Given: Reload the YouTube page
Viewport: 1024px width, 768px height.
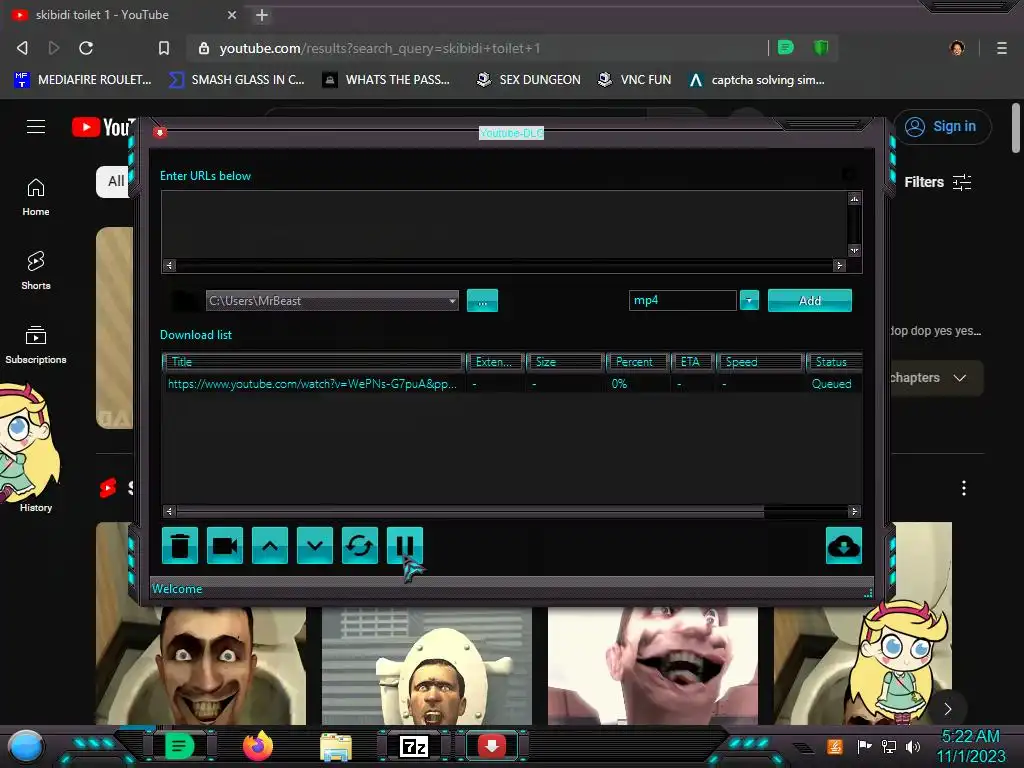Looking at the screenshot, I should (86, 48).
